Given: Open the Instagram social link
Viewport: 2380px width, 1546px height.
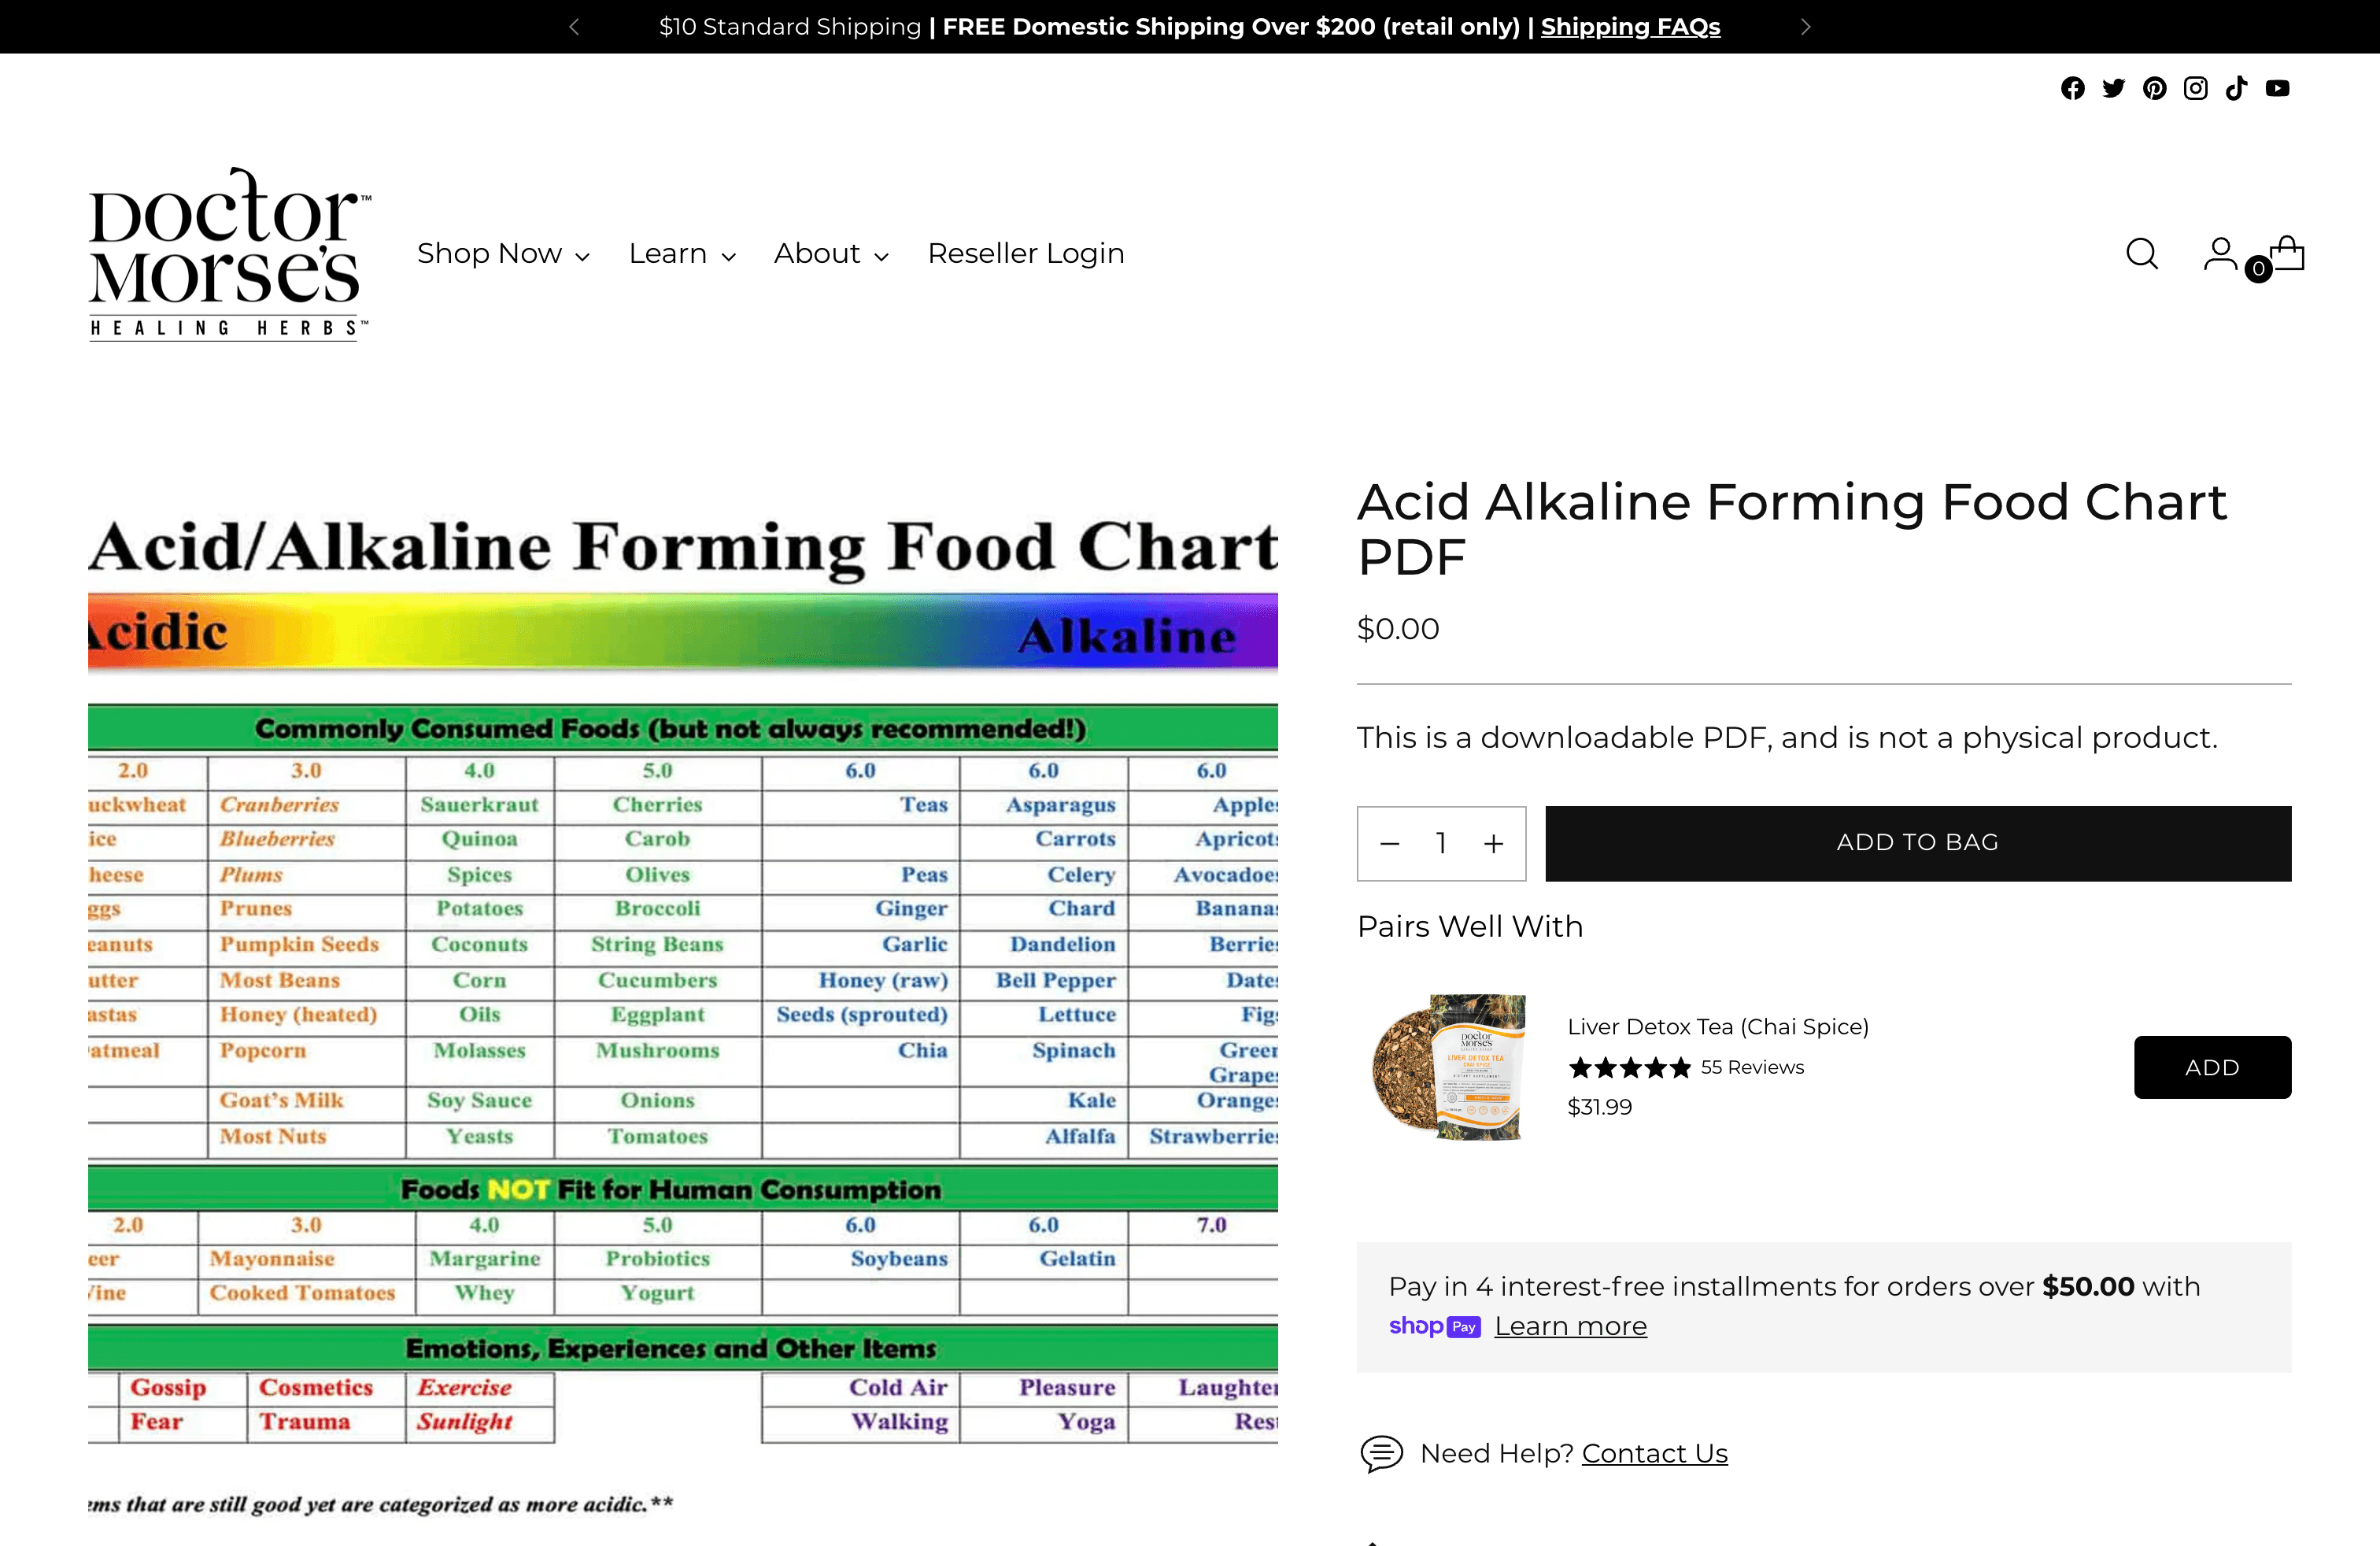Looking at the screenshot, I should coord(2195,88).
